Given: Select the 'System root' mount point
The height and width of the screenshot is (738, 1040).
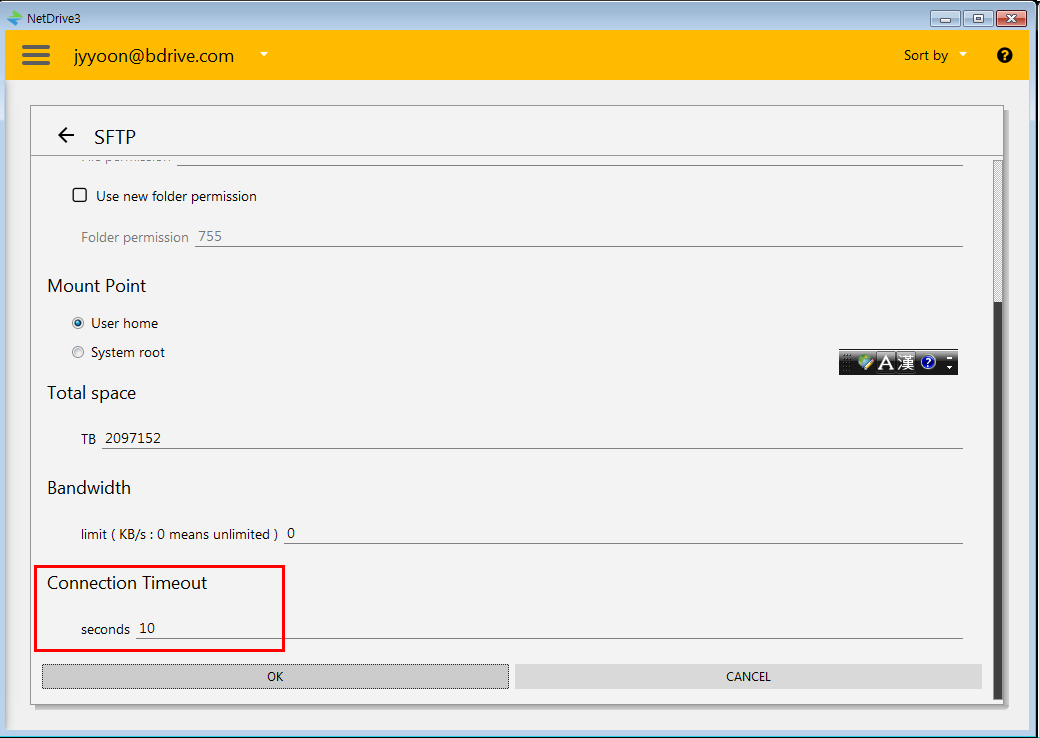Looking at the screenshot, I should tap(79, 352).
